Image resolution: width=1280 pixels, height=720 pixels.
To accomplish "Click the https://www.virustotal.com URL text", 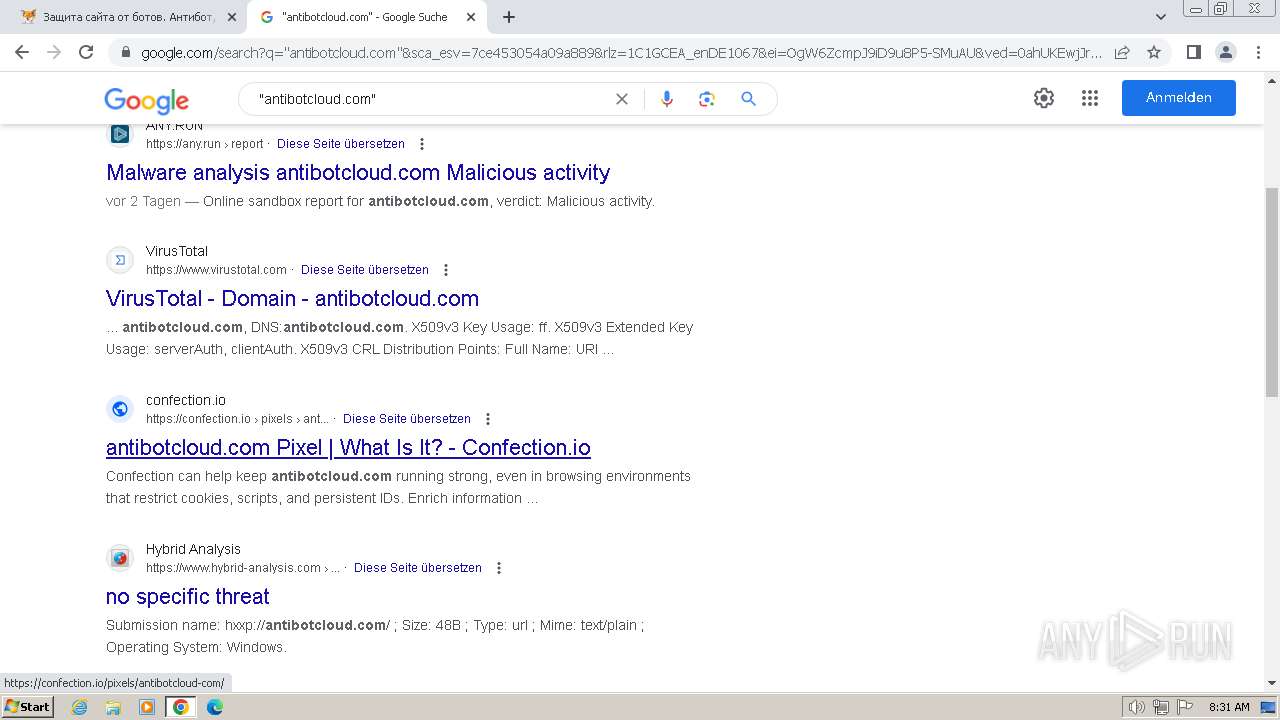I will (x=216, y=270).
